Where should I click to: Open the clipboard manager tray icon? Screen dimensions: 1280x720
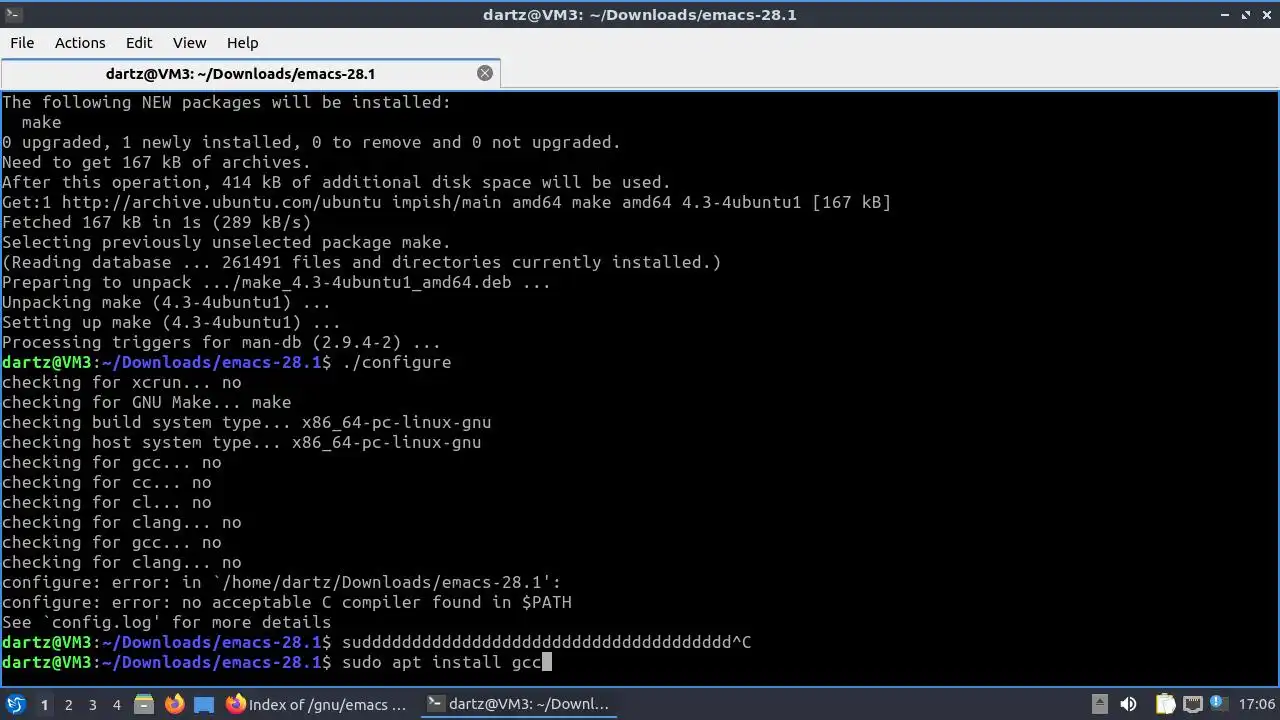pyautogui.click(x=1165, y=704)
